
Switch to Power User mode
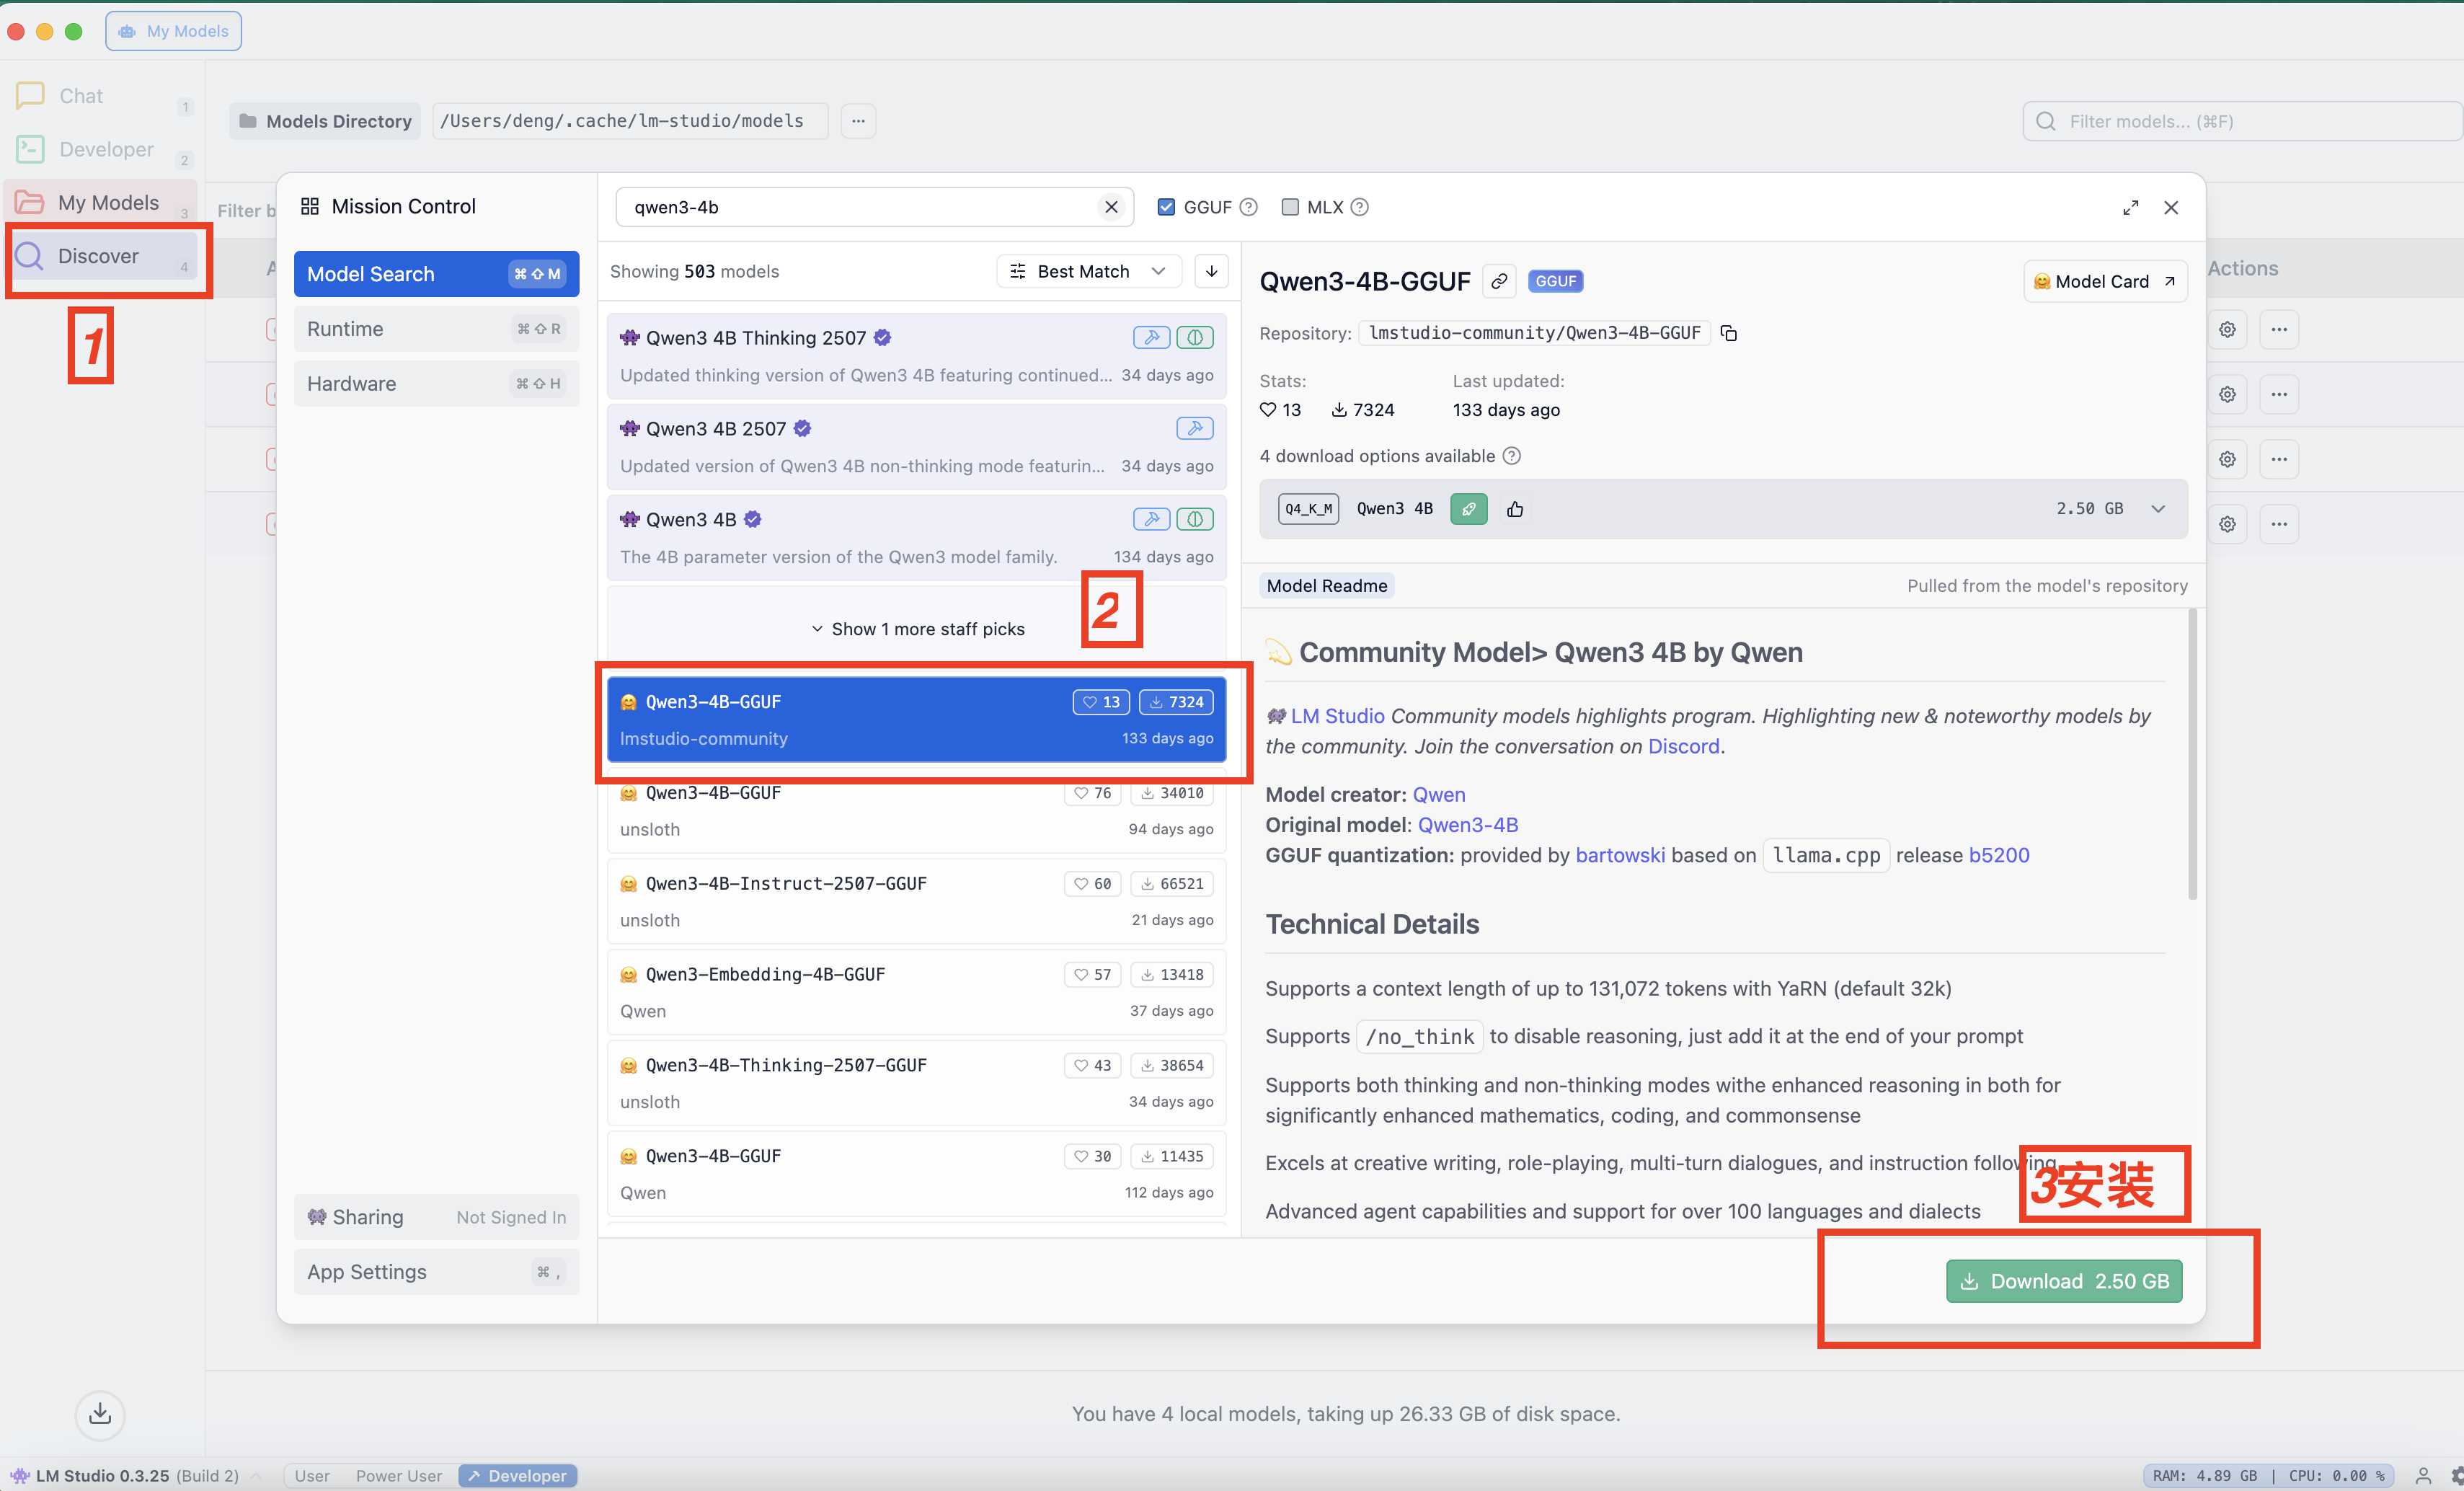[399, 1475]
